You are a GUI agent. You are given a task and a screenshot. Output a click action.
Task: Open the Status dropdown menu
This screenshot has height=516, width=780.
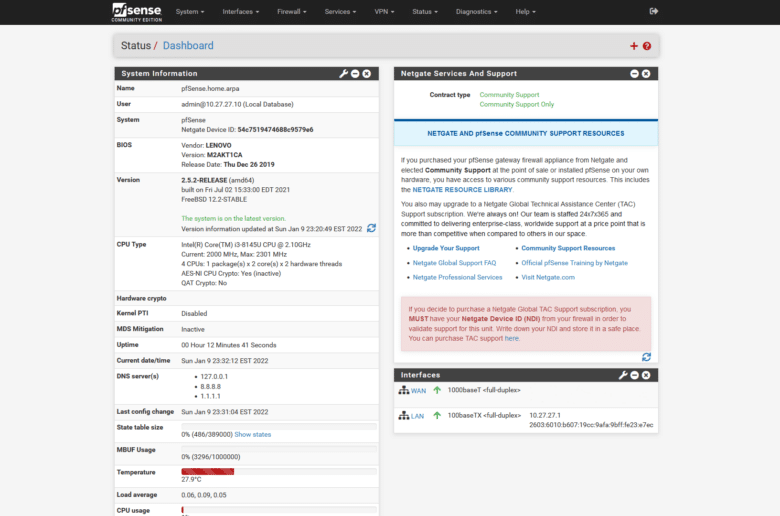tap(425, 11)
